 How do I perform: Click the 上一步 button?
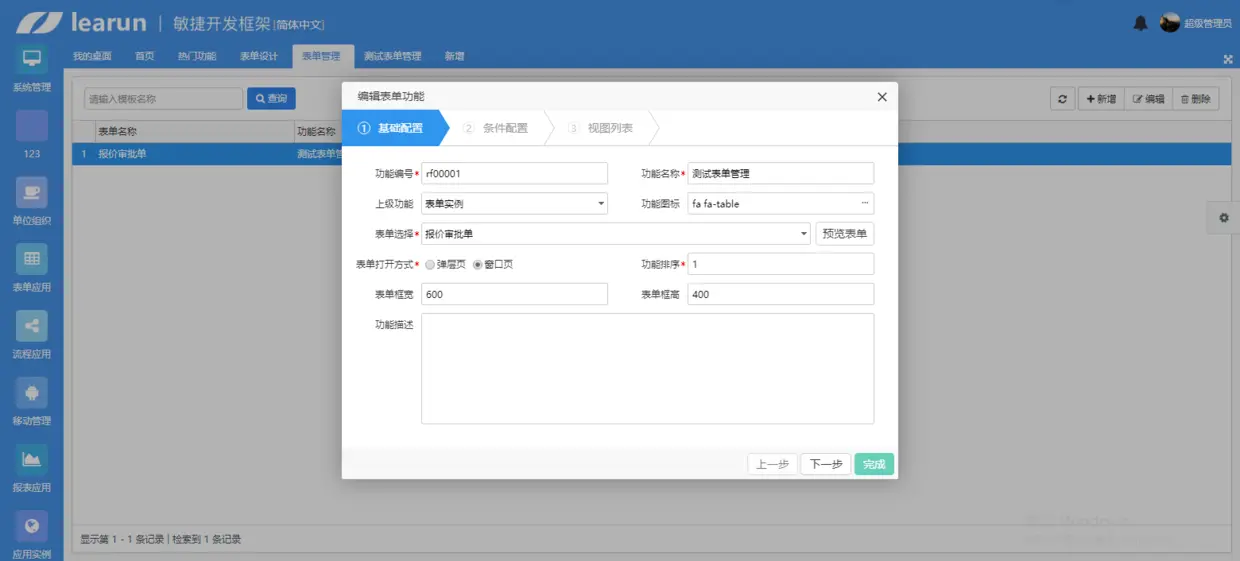click(772, 464)
